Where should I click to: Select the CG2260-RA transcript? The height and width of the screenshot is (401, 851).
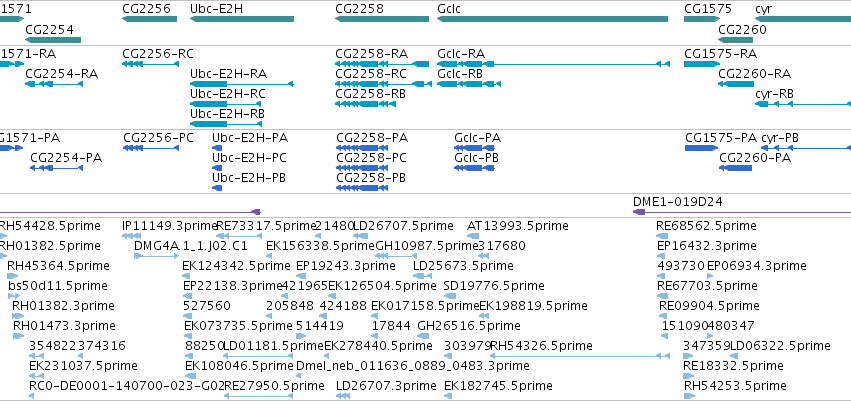(735, 84)
